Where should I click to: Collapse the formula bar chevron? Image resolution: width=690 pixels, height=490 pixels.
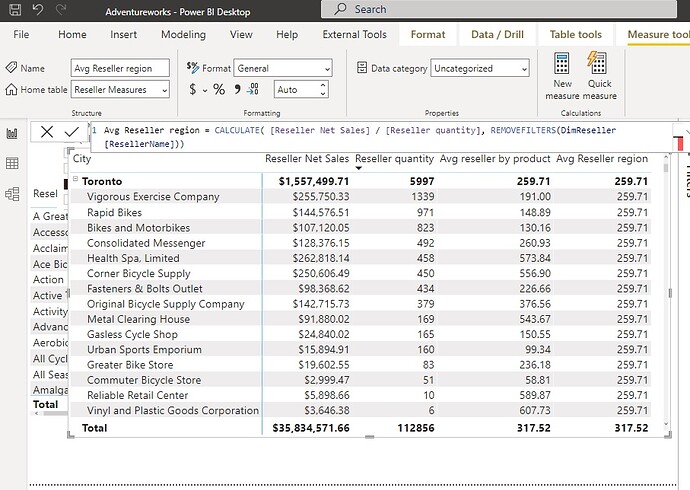point(687,131)
